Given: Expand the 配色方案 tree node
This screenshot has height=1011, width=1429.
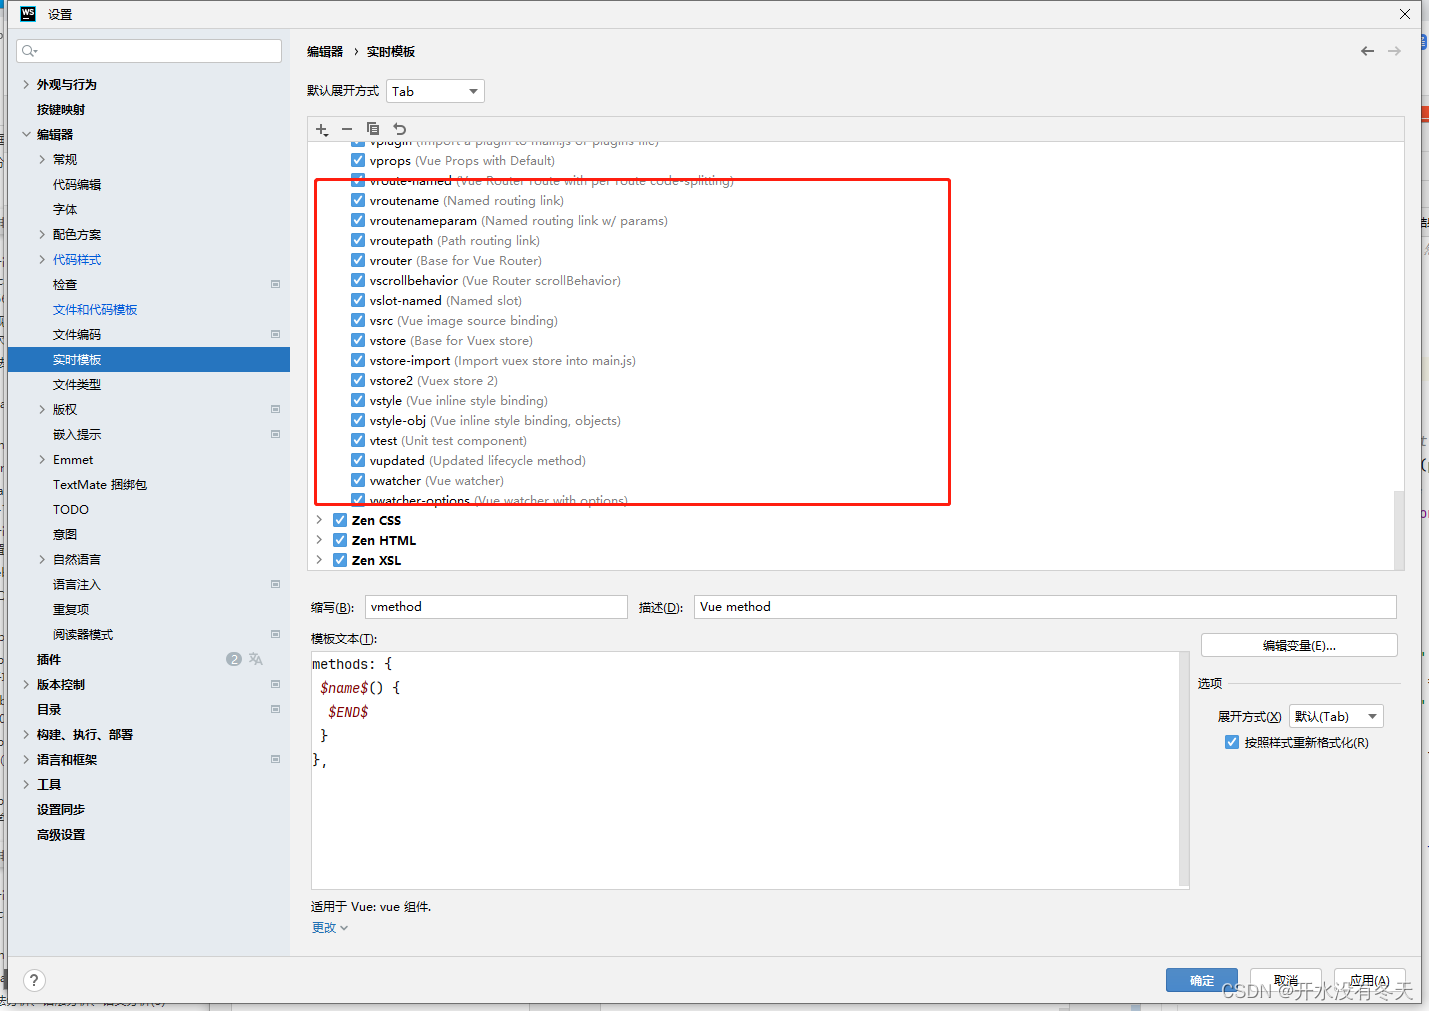Looking at the screenshot, I should click(x=42, y=234).
